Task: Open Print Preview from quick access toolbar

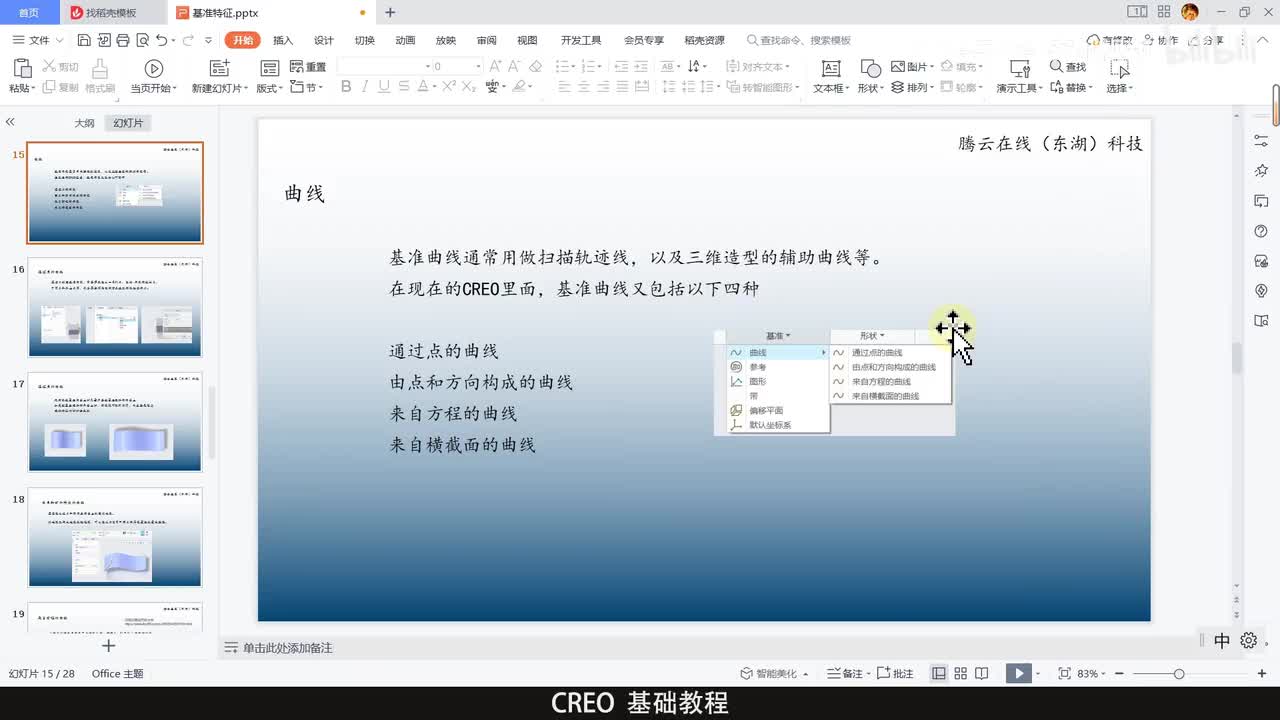Action: pos(141,40)
